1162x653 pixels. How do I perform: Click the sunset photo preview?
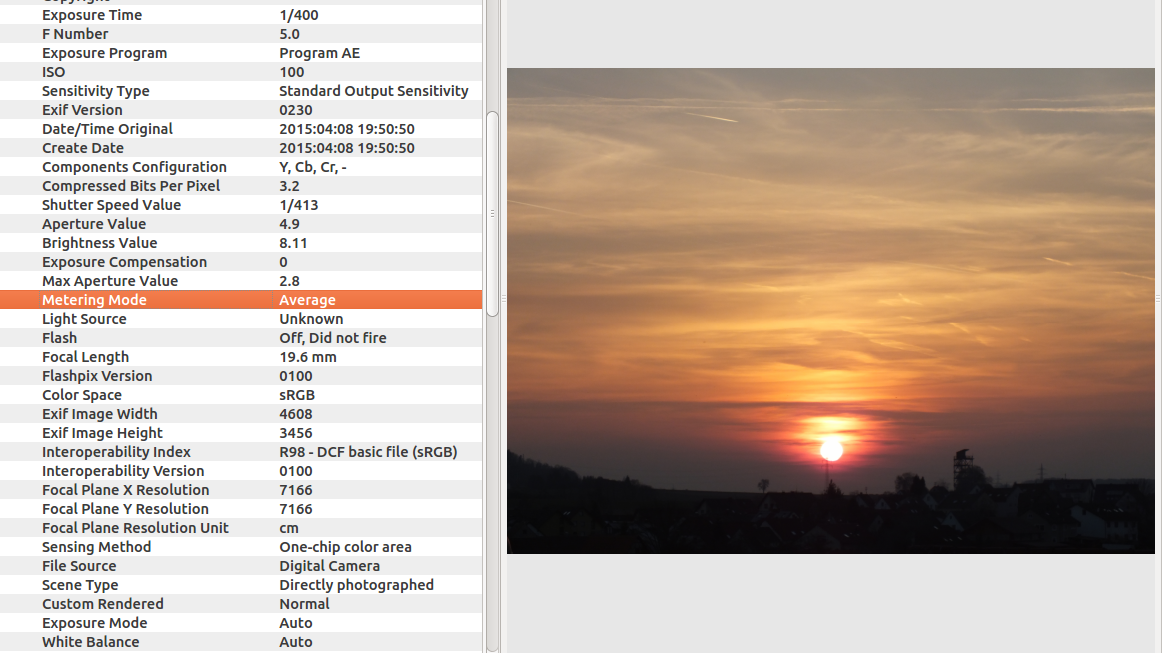[x=830, y=311]
